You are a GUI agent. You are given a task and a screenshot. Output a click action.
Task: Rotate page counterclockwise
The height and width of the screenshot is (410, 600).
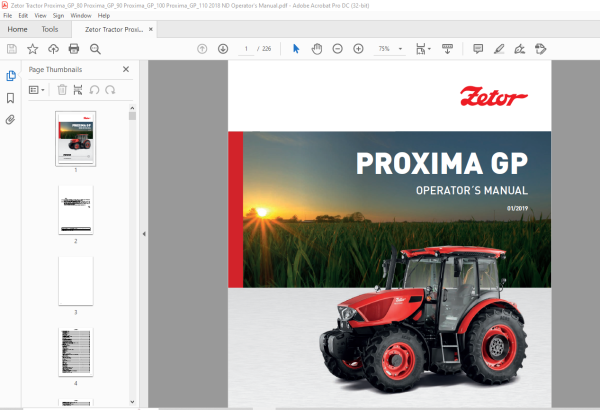coord(94,90)
